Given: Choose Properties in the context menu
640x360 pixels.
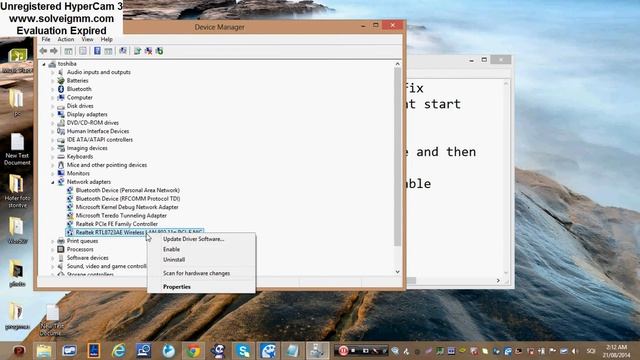Looking at the screenshot, I should (x=201, y=287).
